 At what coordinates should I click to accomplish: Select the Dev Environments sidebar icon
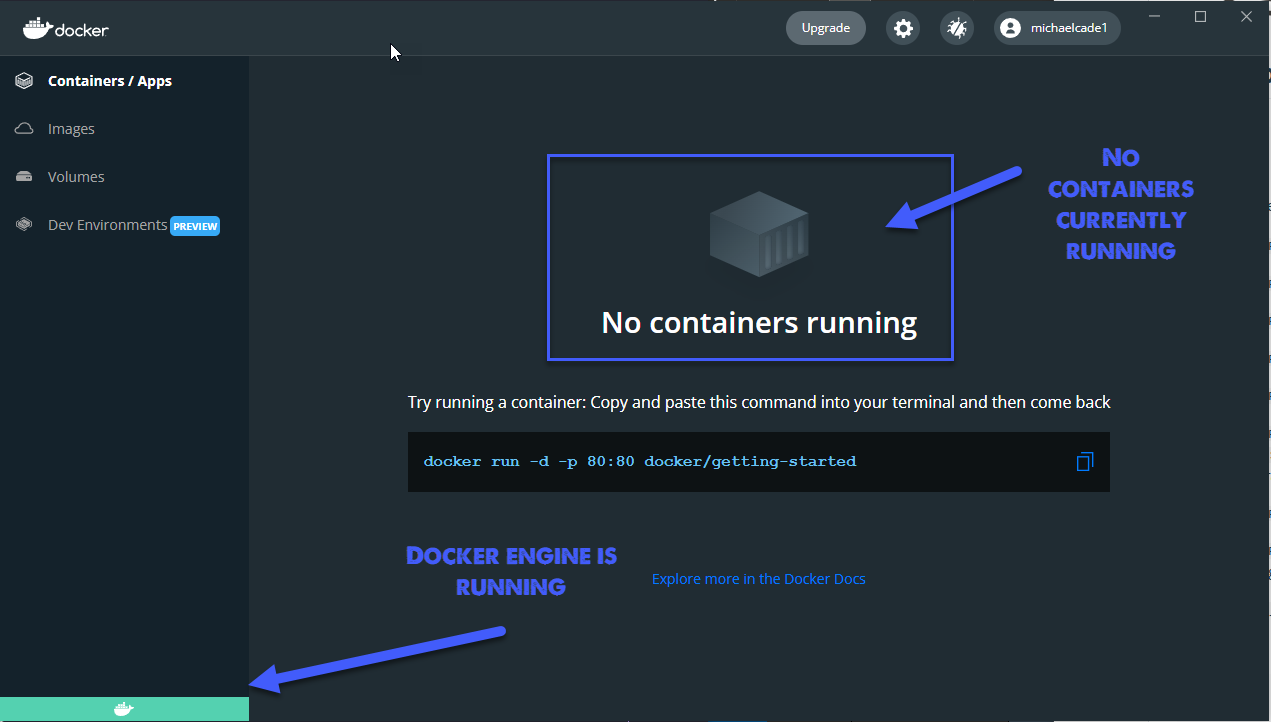[x=23, y=224]
